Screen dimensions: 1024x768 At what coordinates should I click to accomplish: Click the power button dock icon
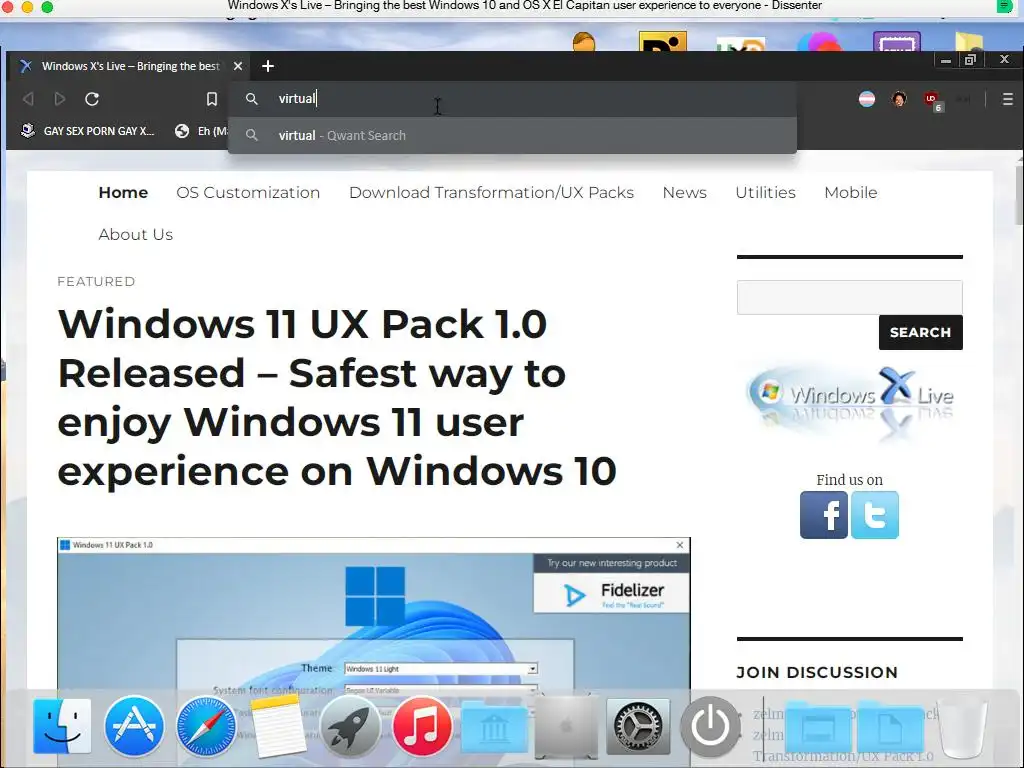point(710,726)
